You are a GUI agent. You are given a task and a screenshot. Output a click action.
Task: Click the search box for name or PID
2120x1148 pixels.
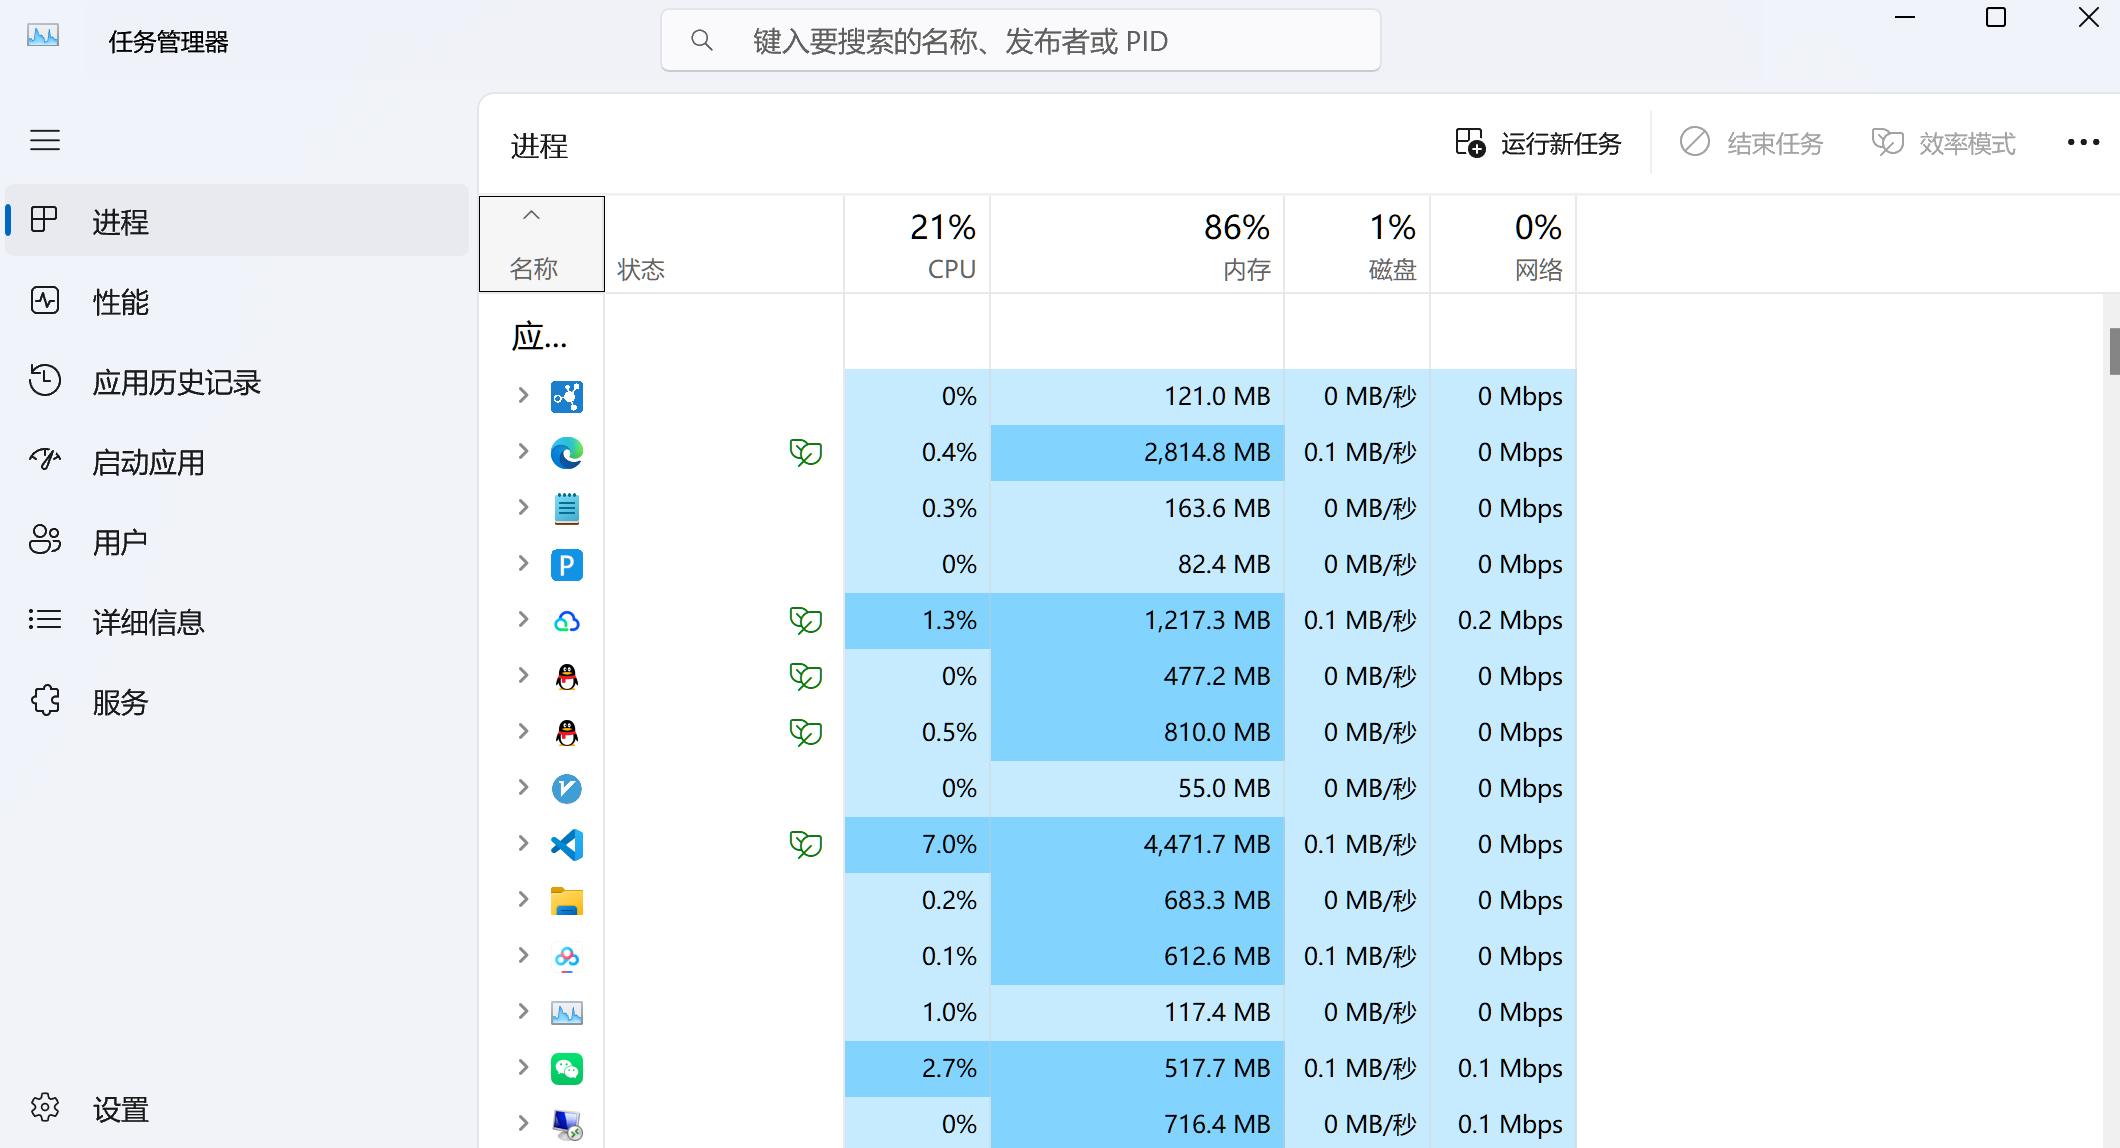tap(1020, 41)
